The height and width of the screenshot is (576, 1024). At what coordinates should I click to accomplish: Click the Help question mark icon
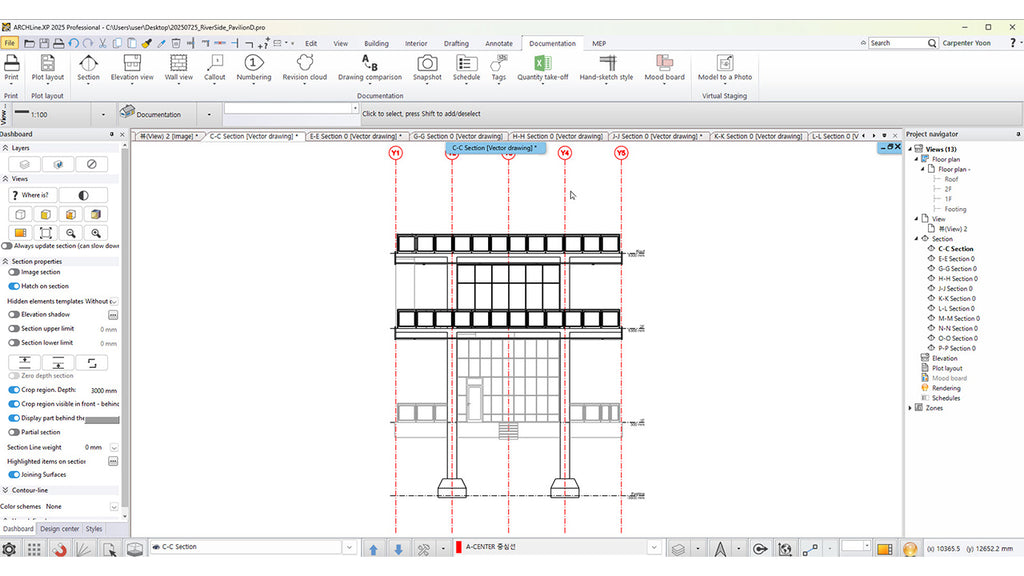1012,43
